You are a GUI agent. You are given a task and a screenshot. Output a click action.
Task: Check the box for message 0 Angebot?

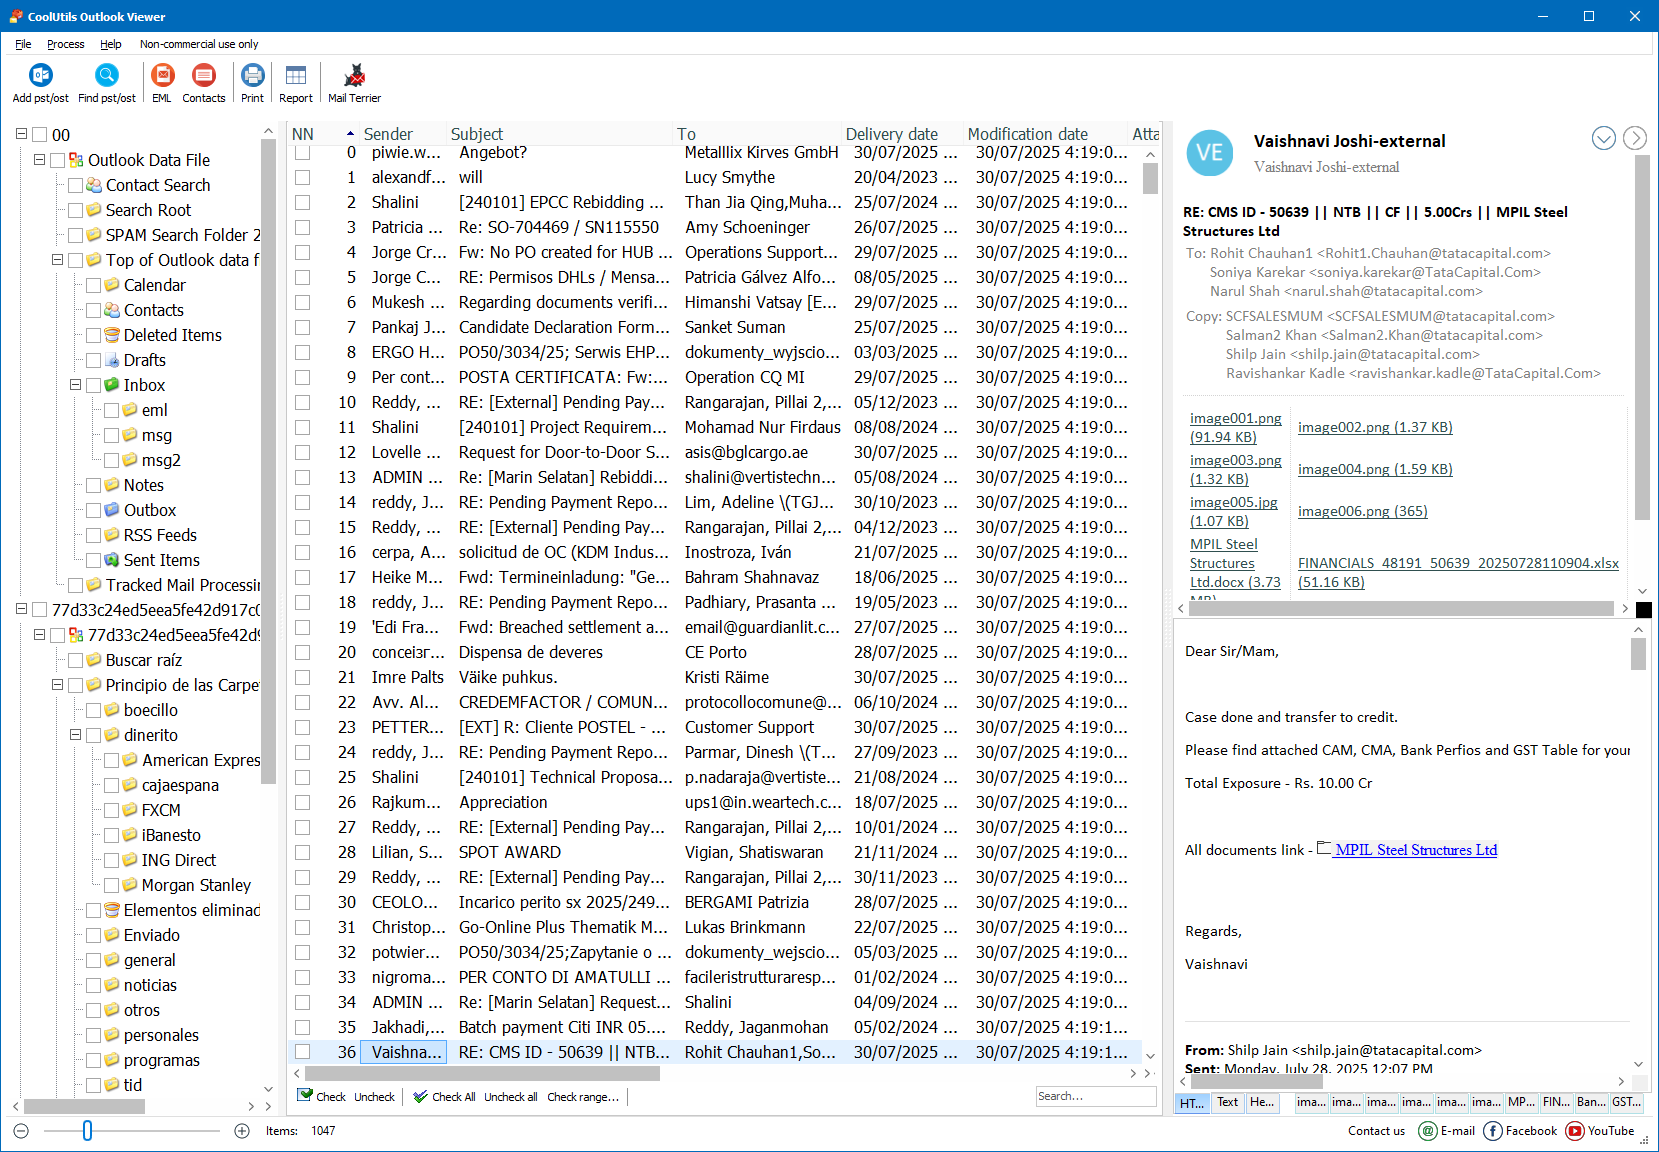302,152
